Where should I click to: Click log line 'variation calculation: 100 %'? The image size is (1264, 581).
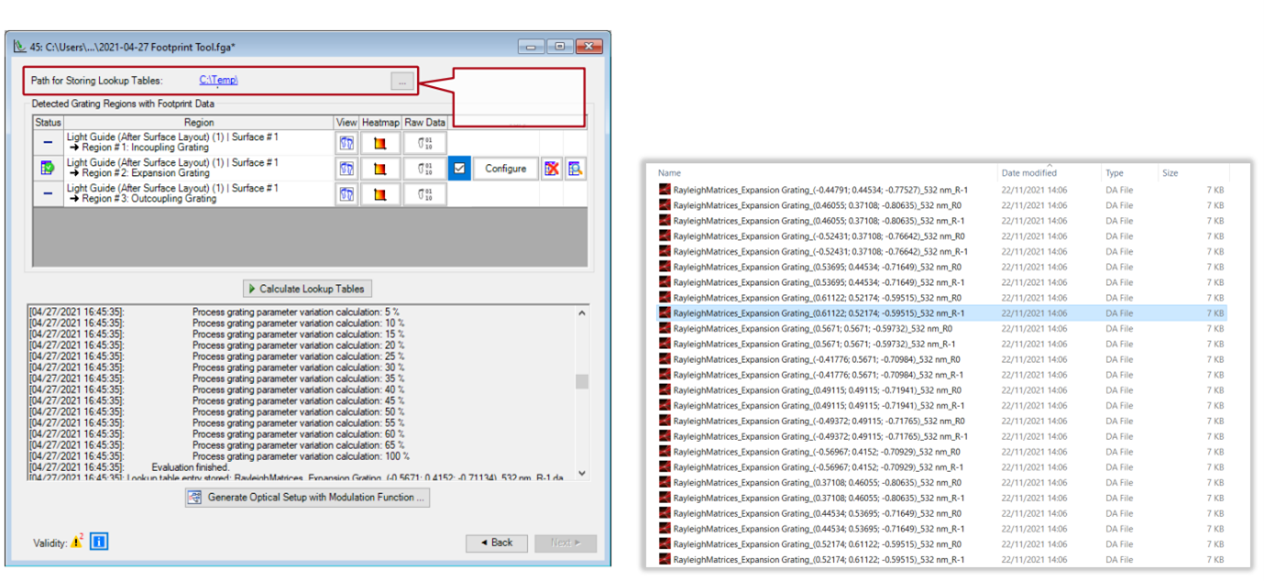[302, 456]
